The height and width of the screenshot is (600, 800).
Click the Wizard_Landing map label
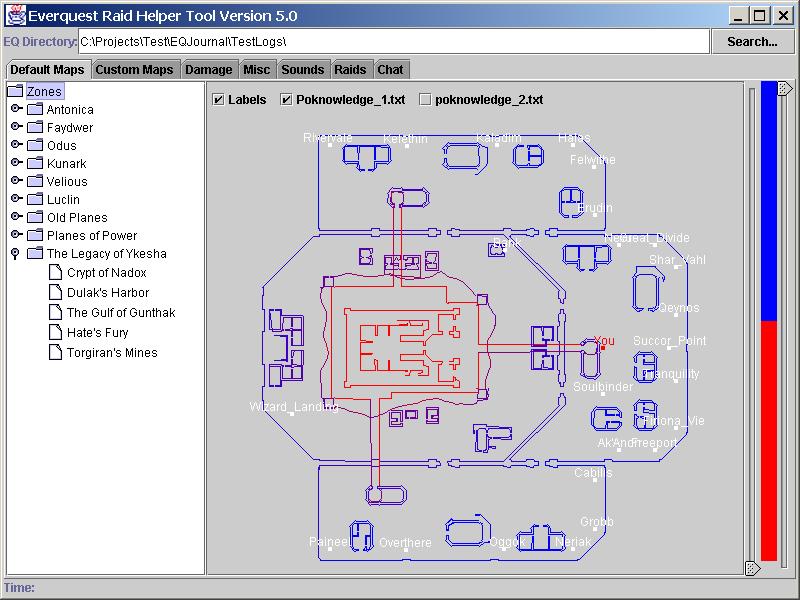point(294,407)
